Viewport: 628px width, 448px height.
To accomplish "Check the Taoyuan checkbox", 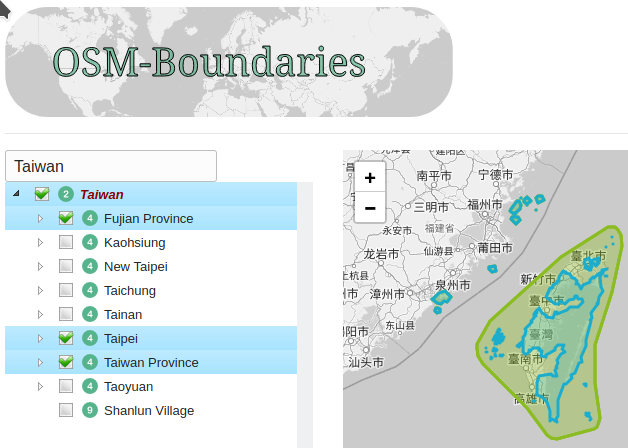I will (66, 386).
